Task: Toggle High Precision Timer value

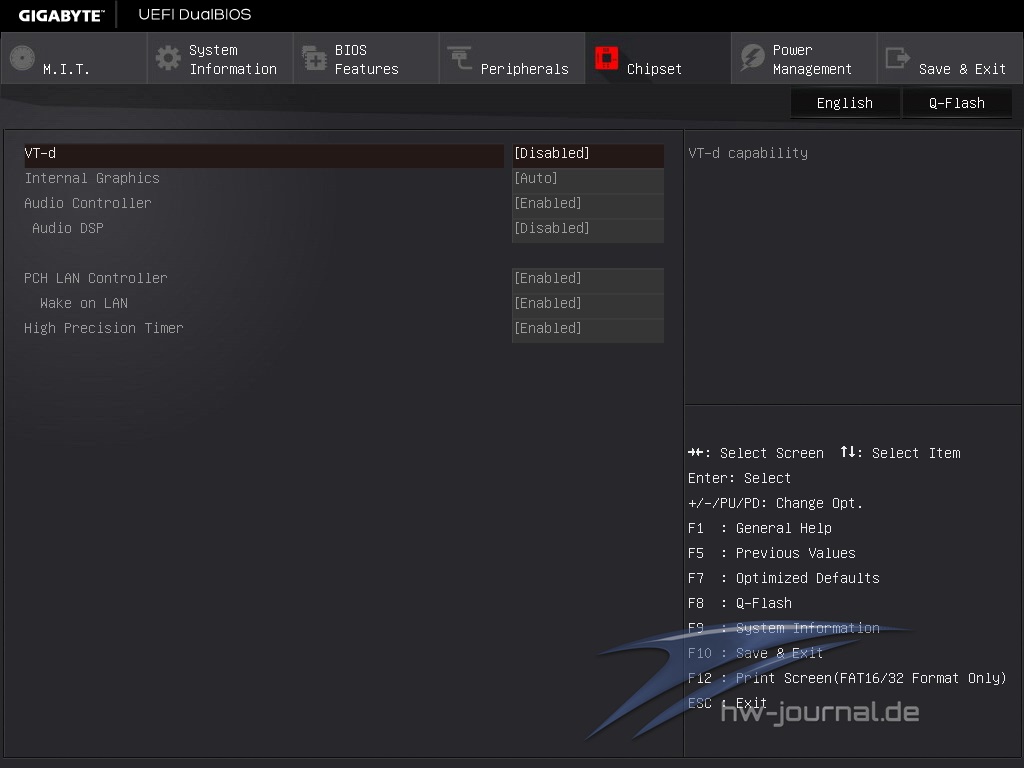Action: click(x=587, y=329)
